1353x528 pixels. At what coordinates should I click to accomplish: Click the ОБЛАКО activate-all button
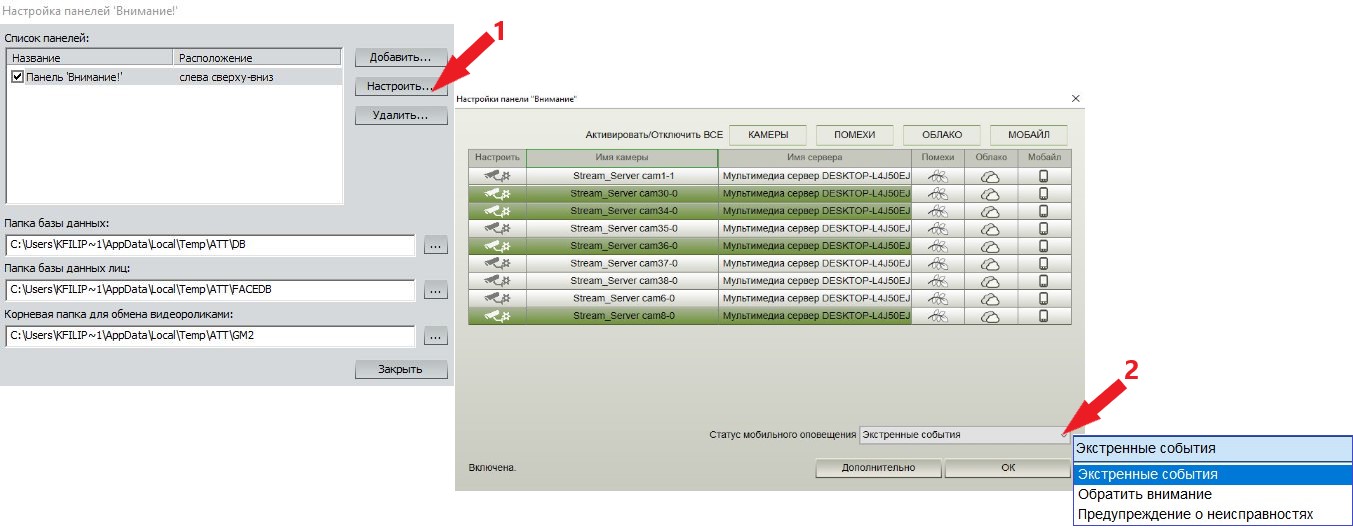[942, 135]
